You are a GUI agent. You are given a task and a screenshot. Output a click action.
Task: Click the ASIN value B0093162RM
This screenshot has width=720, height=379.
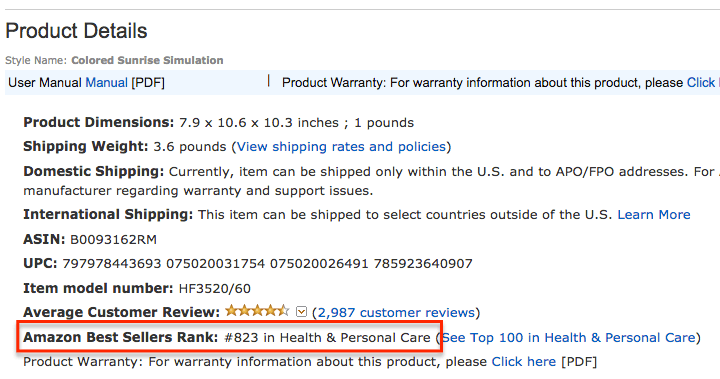tap(113, 240)
